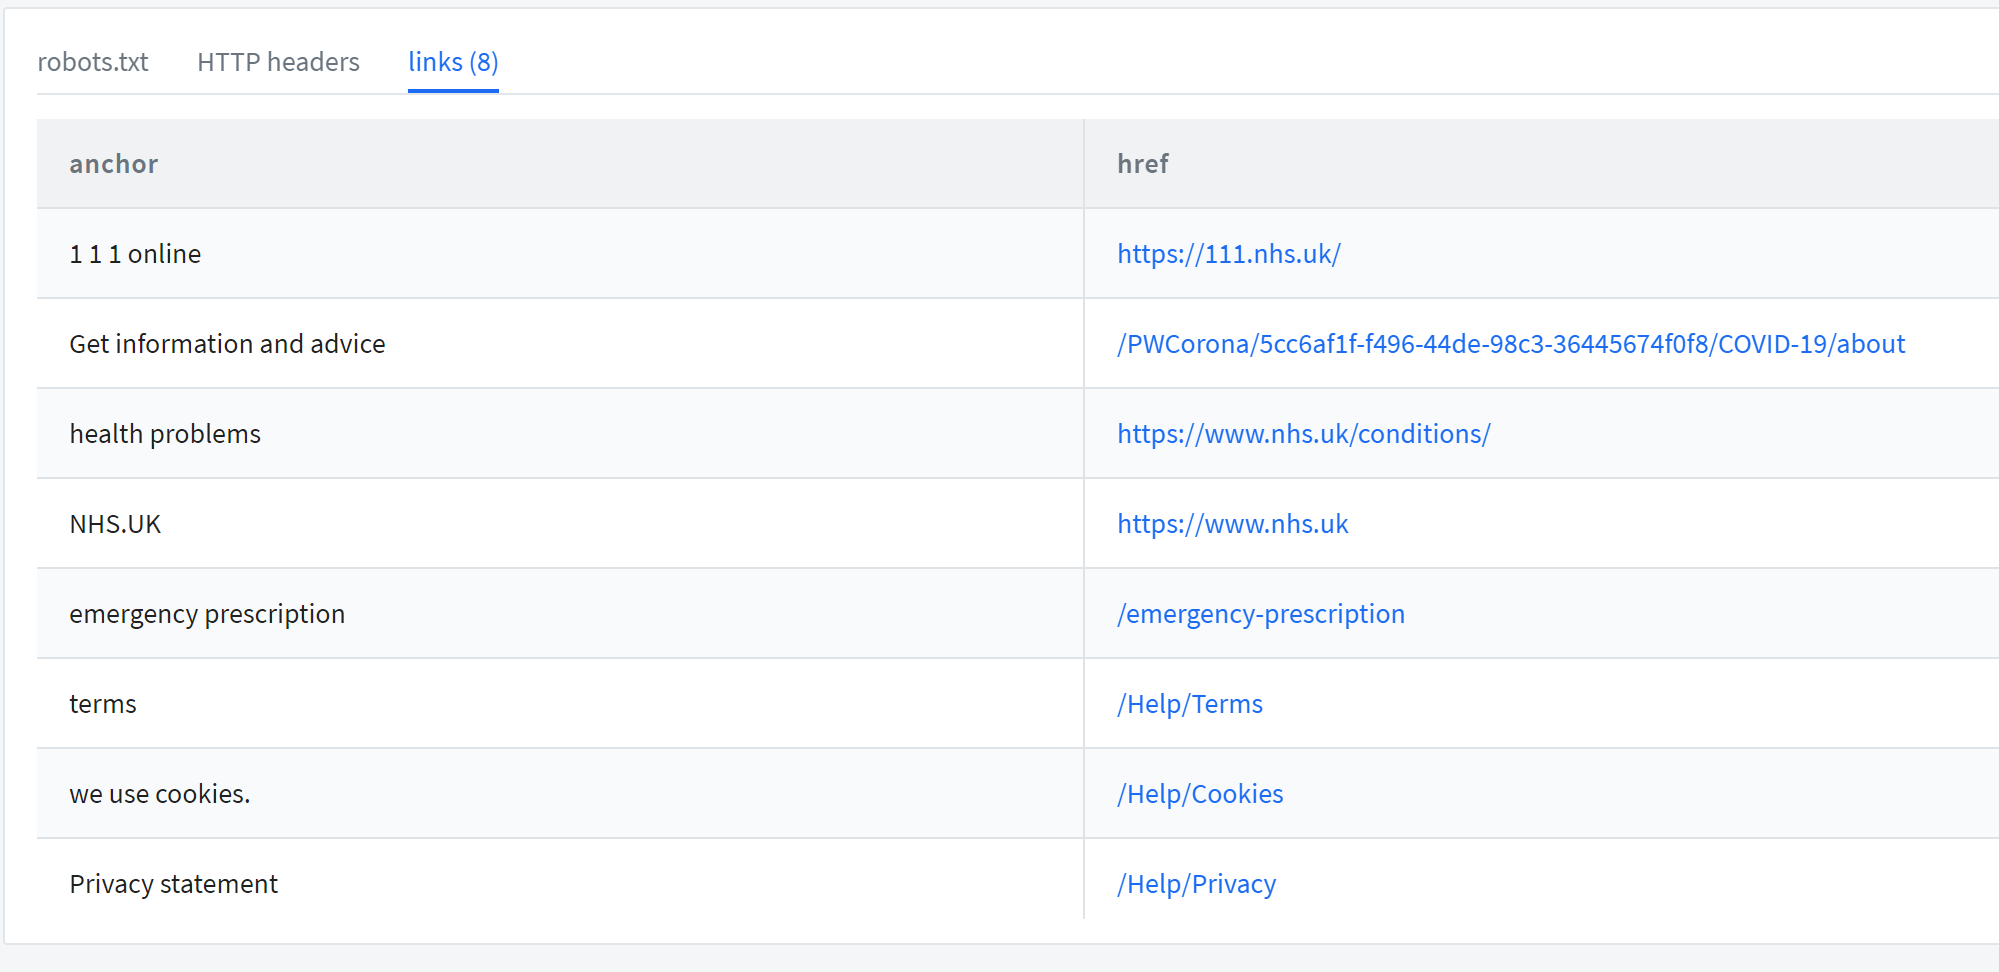Viewport: 1999px width, 972px height.
Task: Open the HTTP headers tab
Action: 278,61
